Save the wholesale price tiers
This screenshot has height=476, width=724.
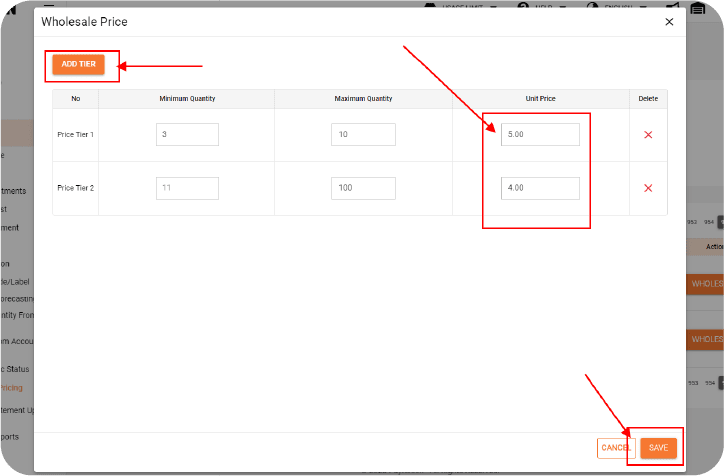(658, 448)
